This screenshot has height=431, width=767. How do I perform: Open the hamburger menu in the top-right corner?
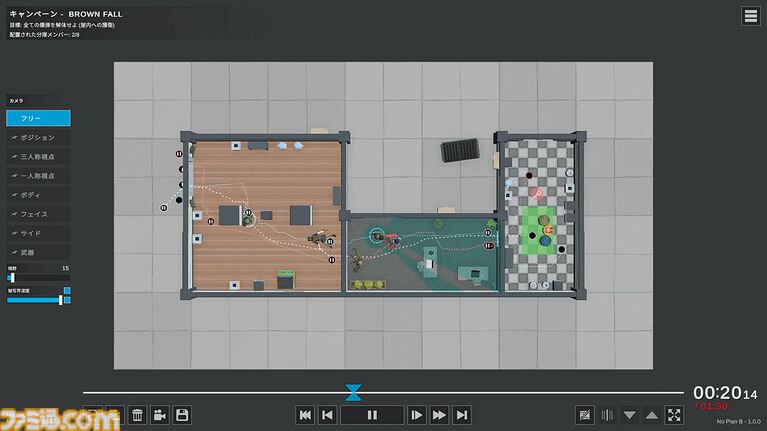coord(750,16)
